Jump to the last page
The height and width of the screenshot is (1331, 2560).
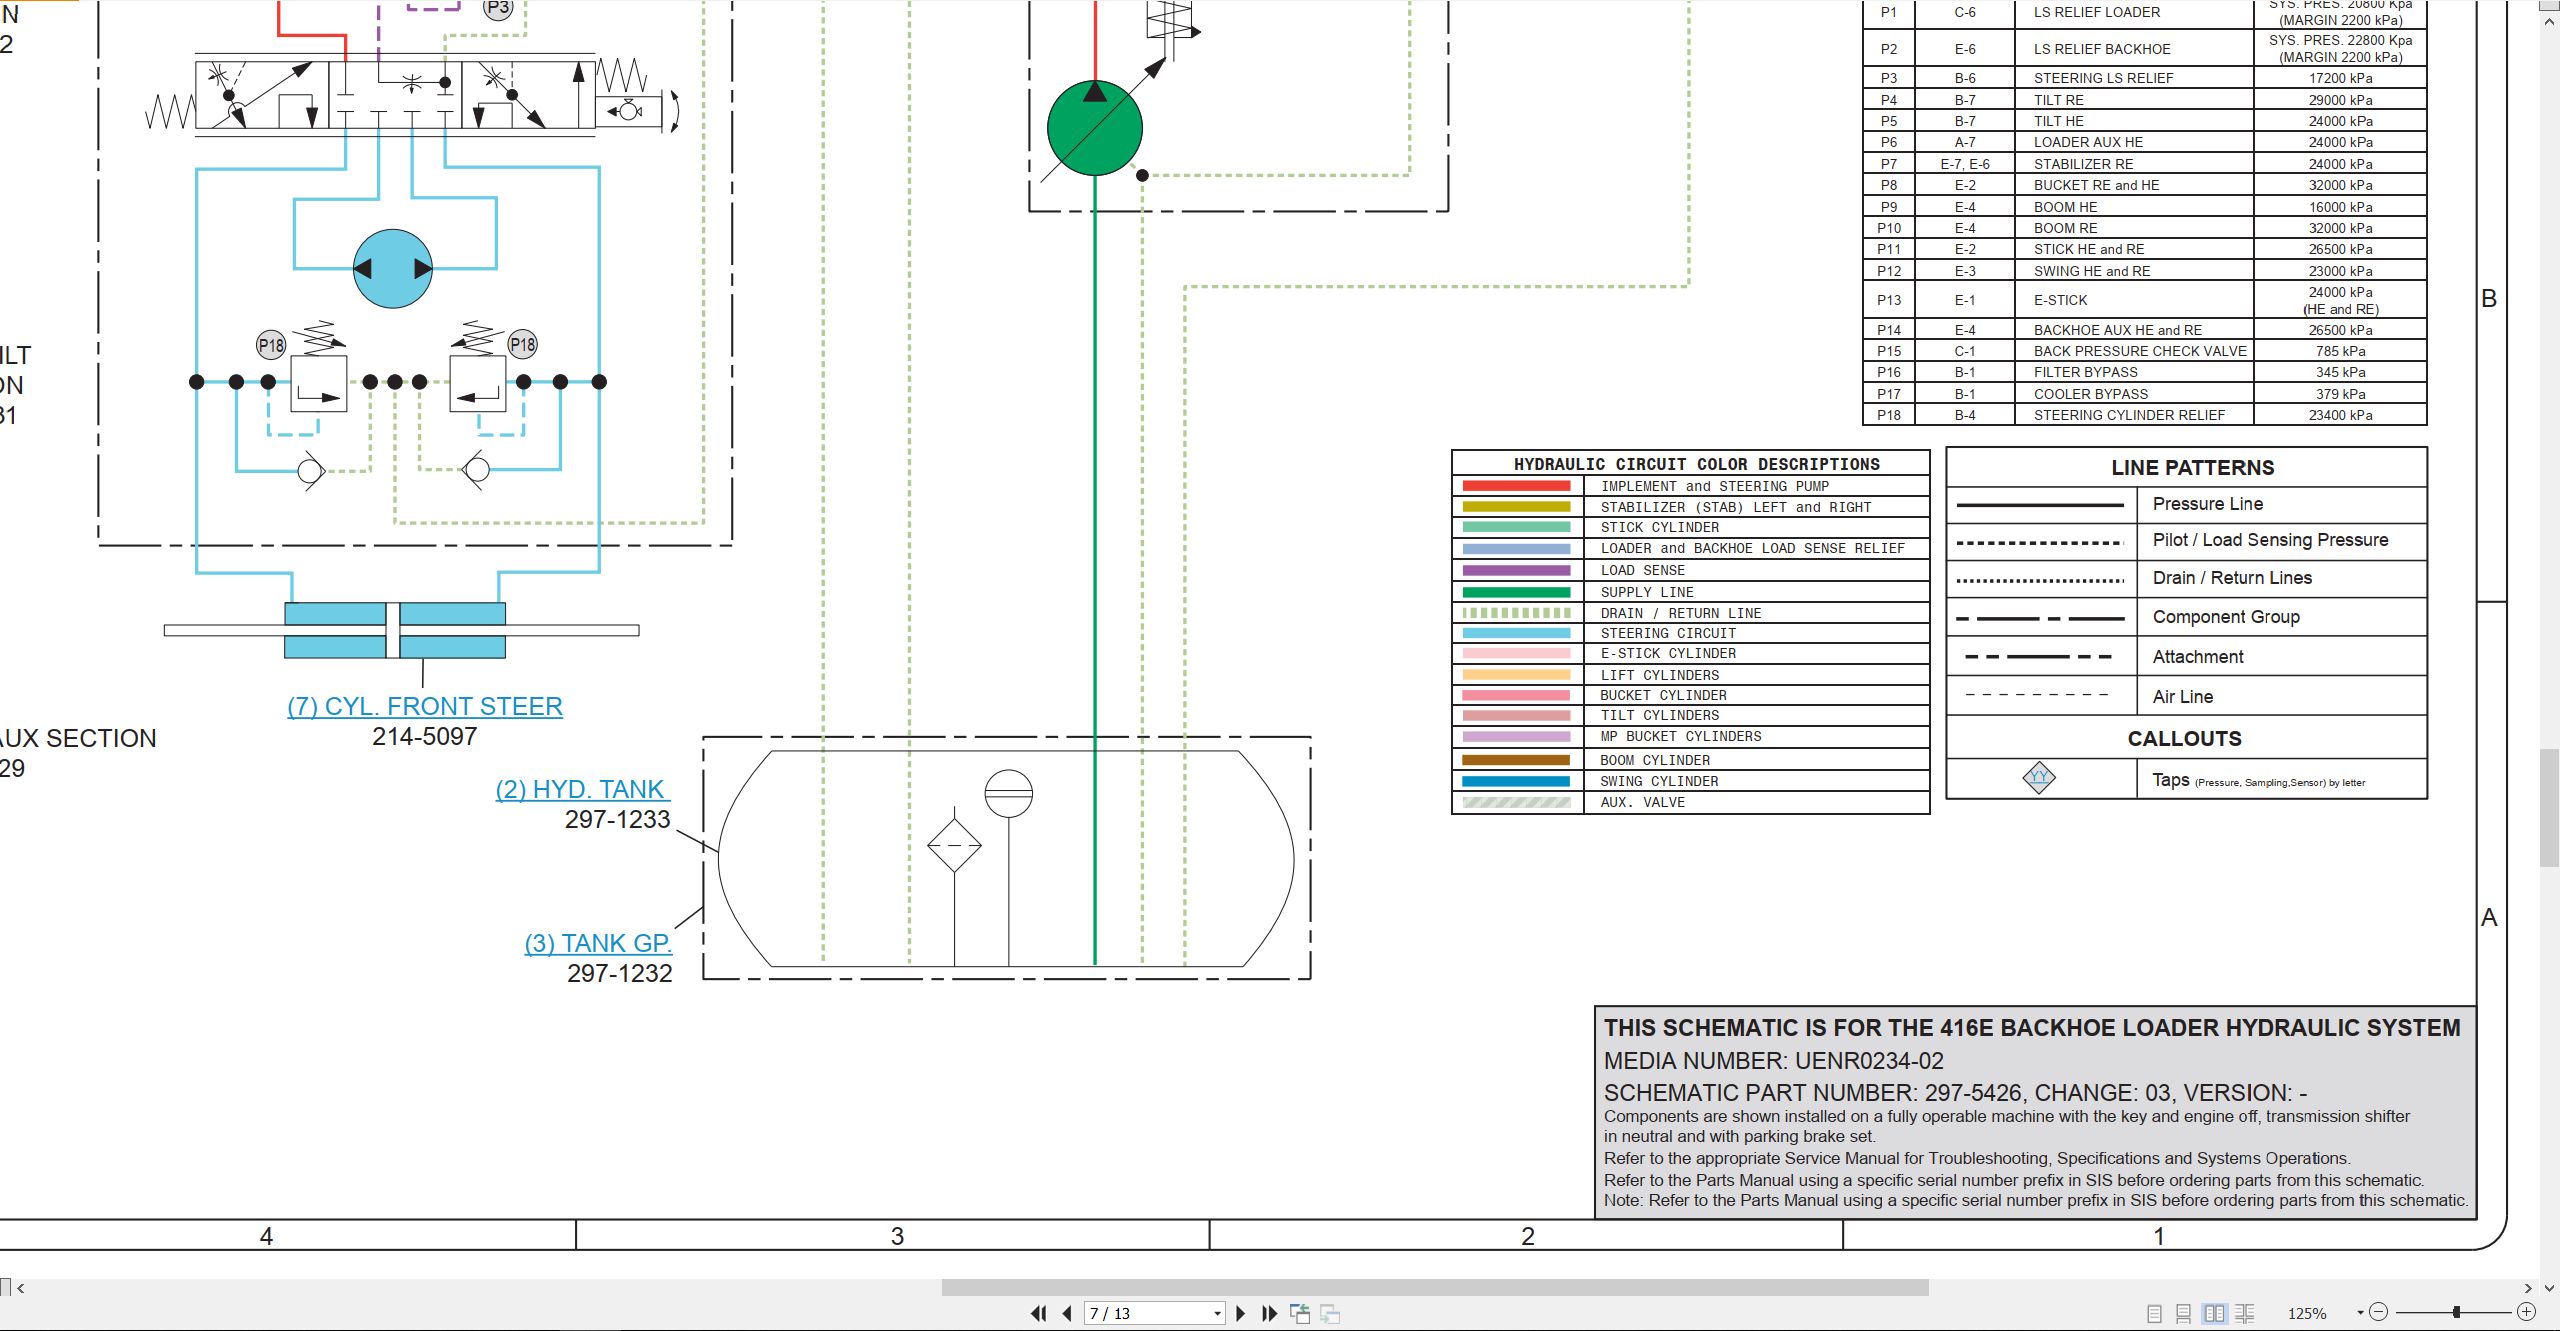1269,1313
